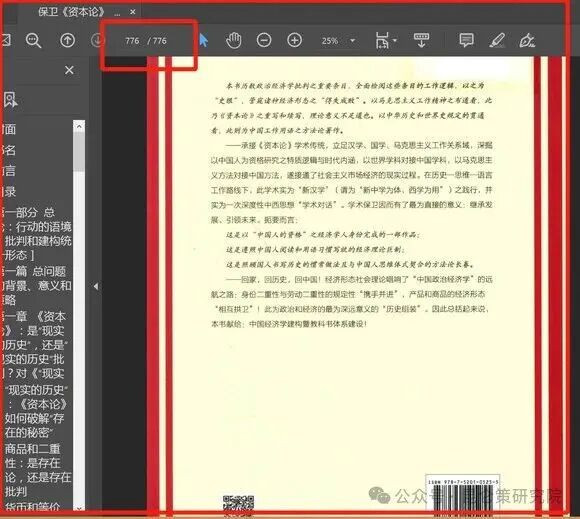Collapse the navigation pane arrow
The height and width of the screenshot is (519, 580).
pyautogui.click(x=95, y=286)
